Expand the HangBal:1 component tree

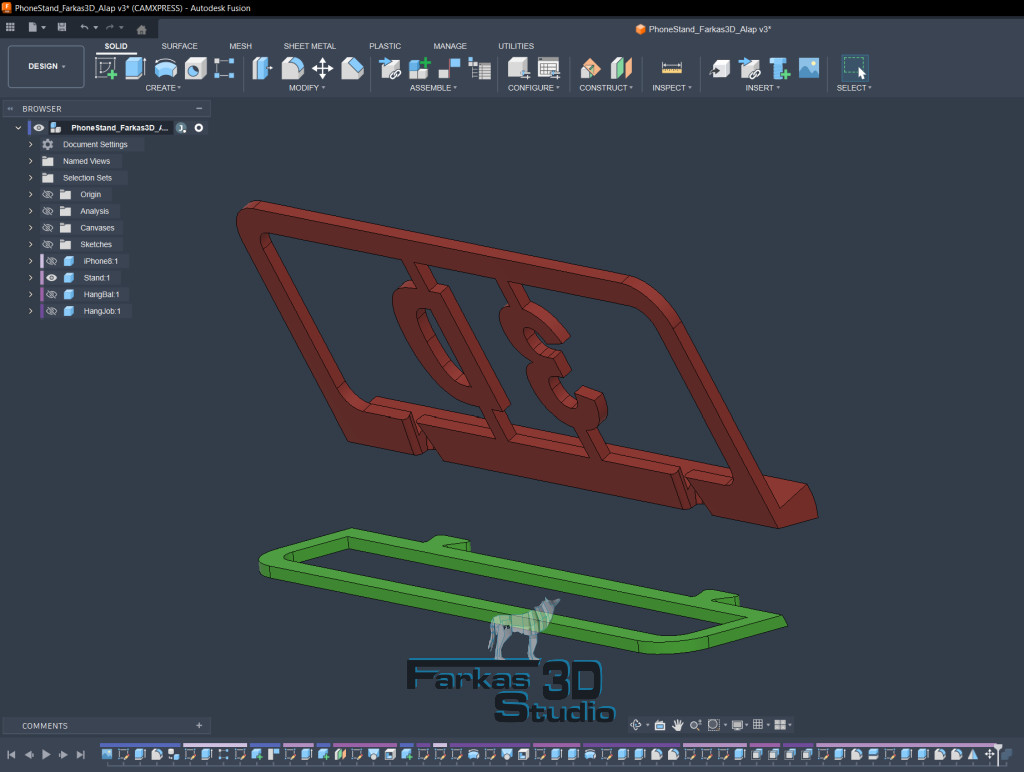[x=31, y=295]
